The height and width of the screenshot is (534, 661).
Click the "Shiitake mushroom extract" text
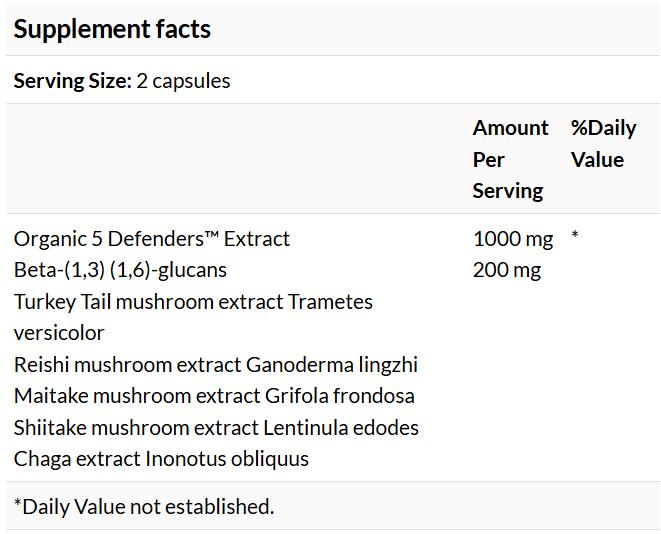[136, 427]
